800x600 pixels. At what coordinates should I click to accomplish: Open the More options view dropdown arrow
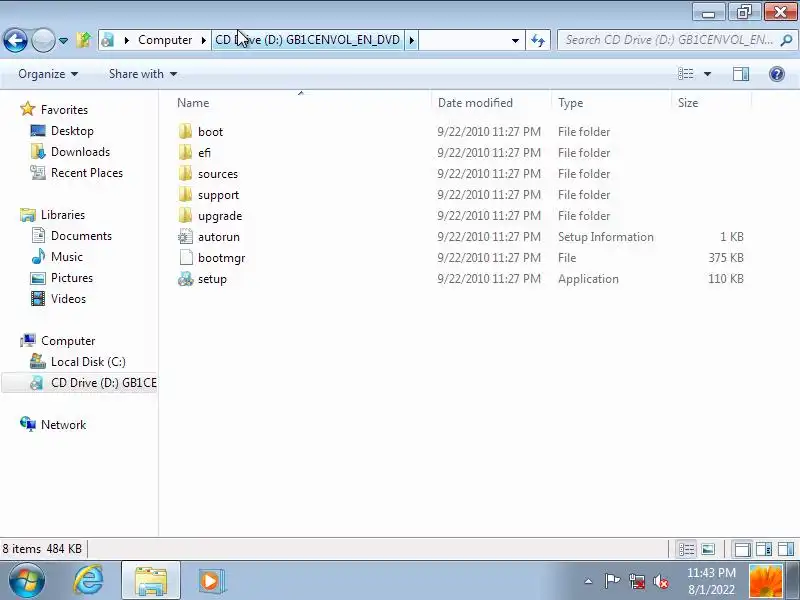pyautogui.click(x=708, y=74)
